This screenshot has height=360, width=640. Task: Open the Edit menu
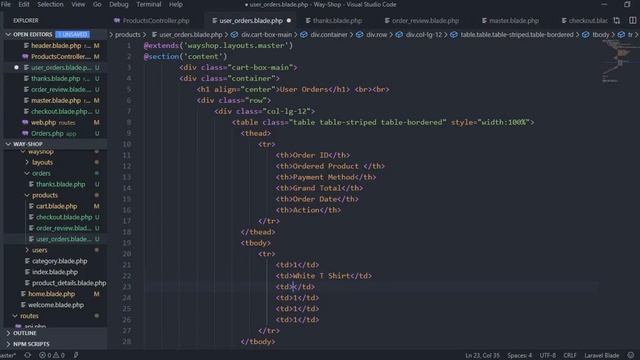coord(24,4)
